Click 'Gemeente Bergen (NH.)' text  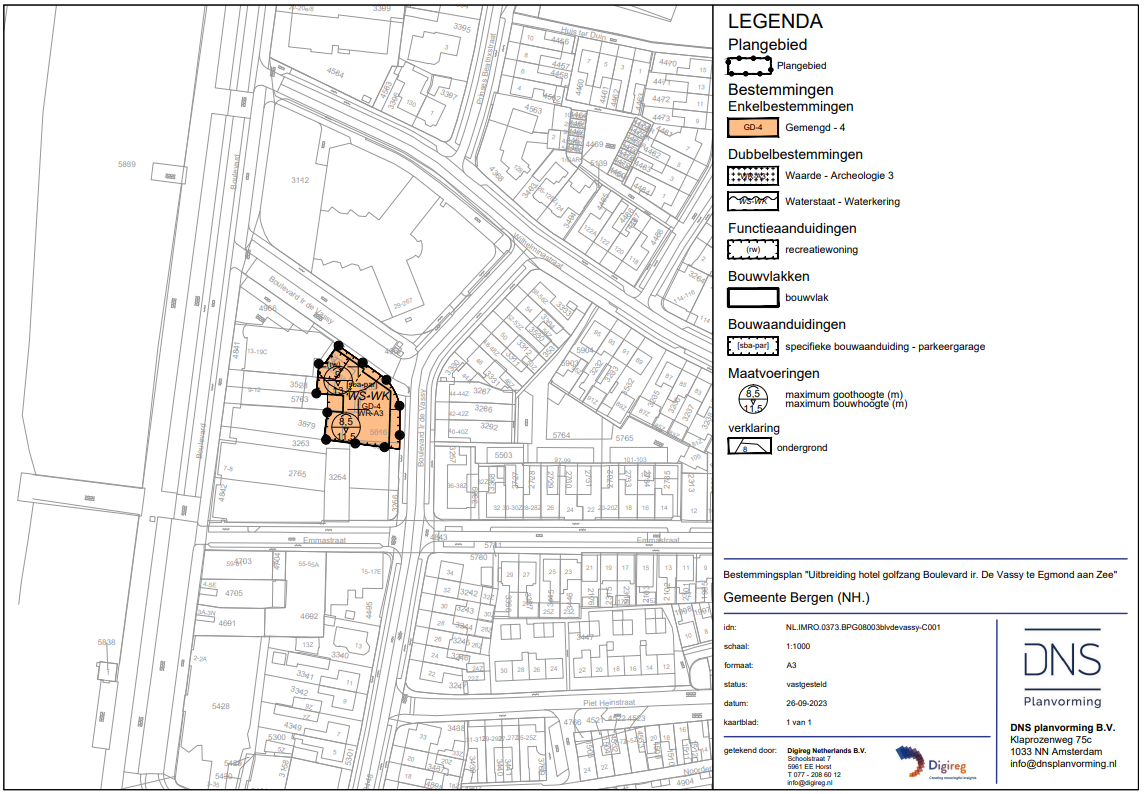point(797,597)
